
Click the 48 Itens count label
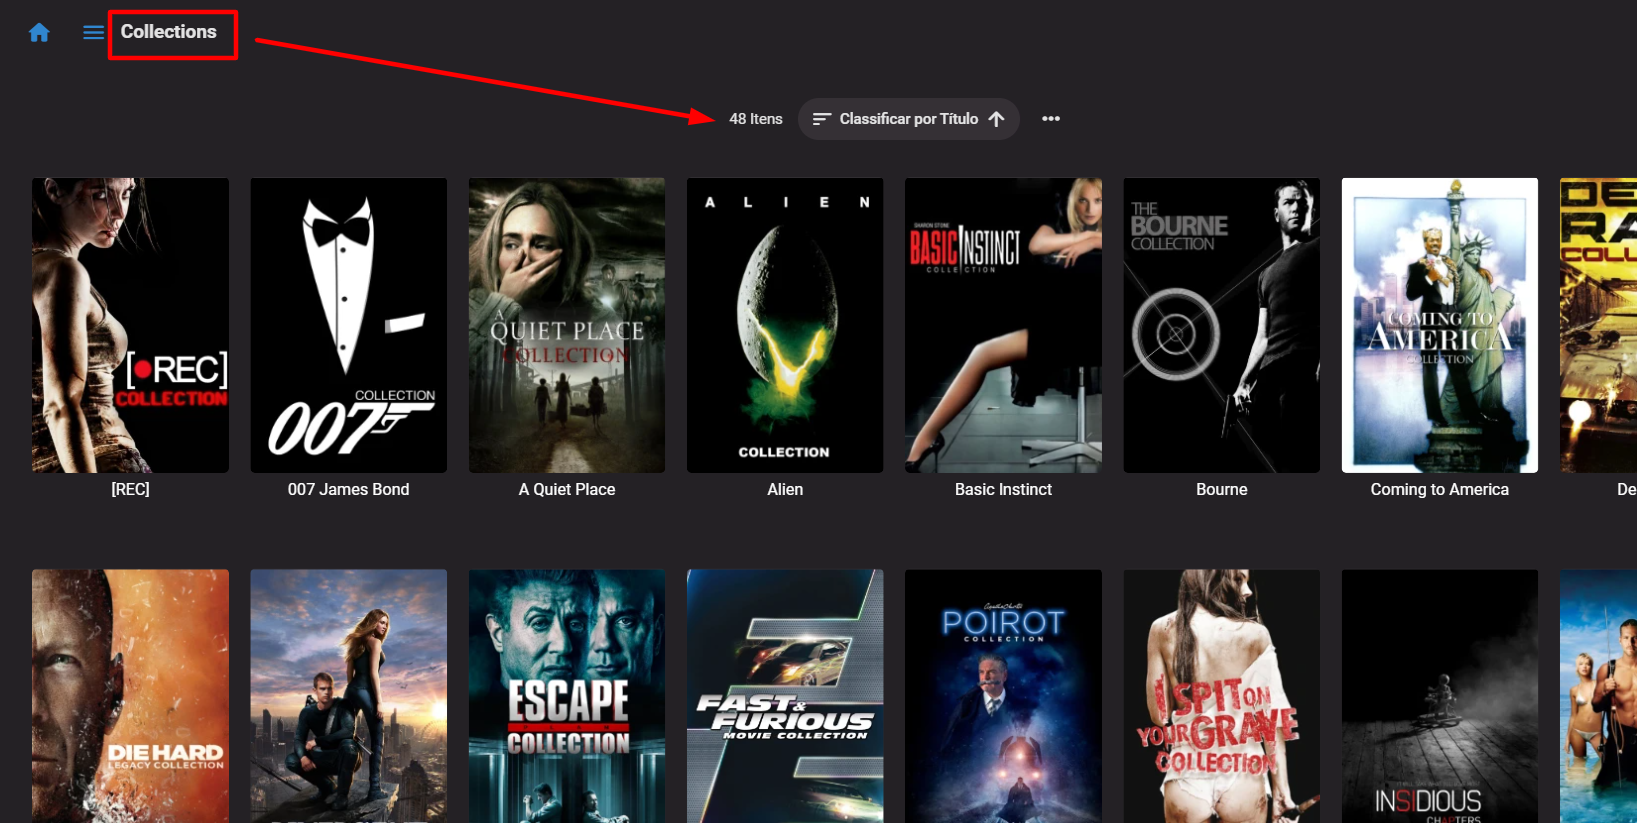pos(756,119)
